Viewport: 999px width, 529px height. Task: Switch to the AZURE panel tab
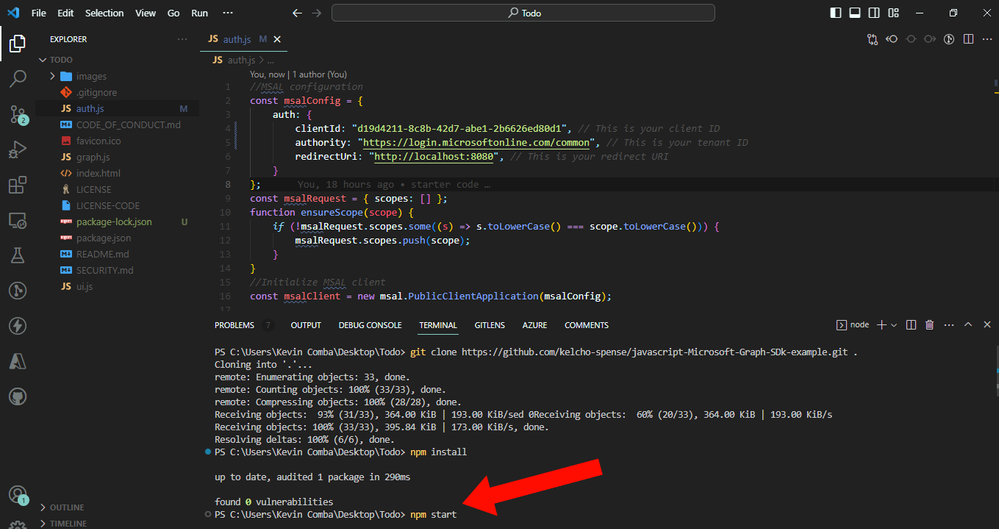click(535, 325)
